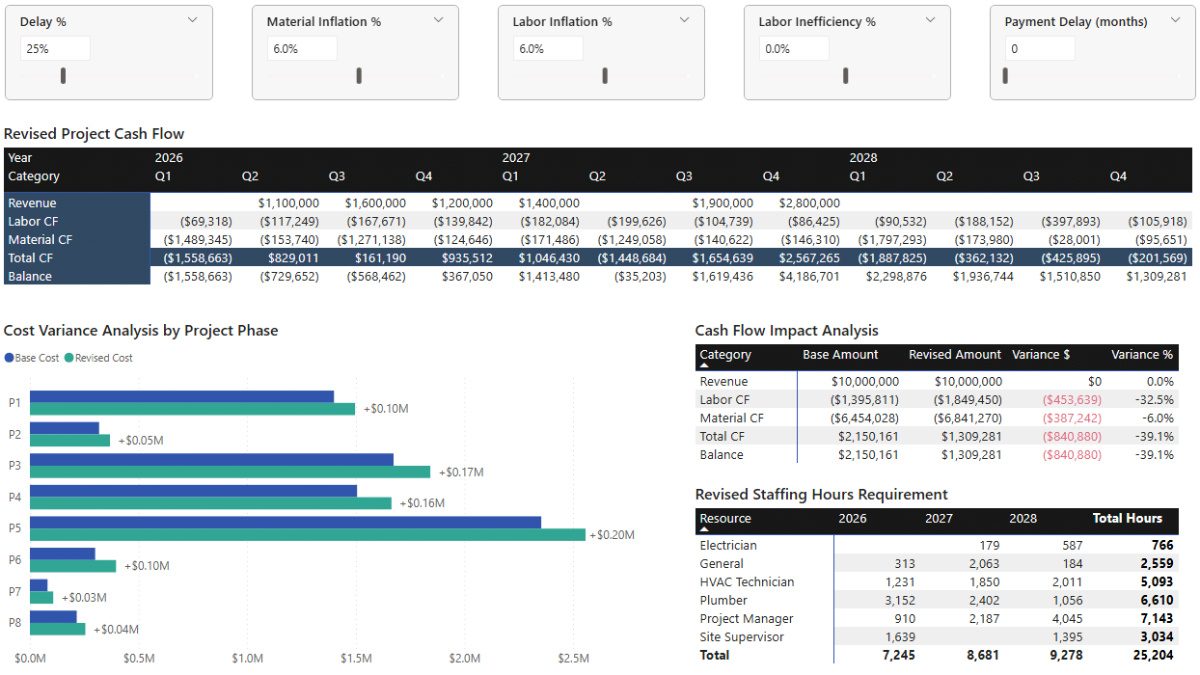Viewport: 1200px width, 675px height.
Task: Open the Delay % slicer dropdown
Action: click(x=193, y=19)
